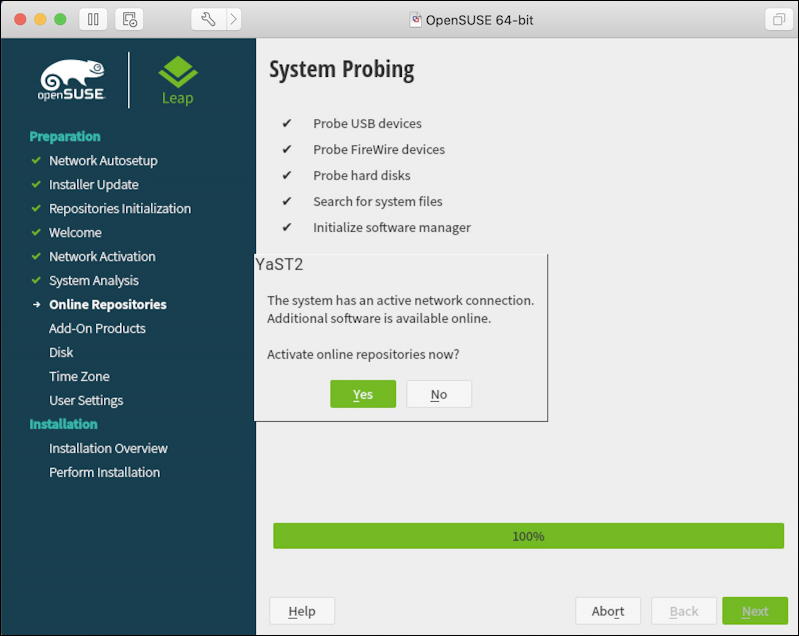Click the VM document icon in title
The width and height of the screenshot is (799, 636).
[416, 20]
